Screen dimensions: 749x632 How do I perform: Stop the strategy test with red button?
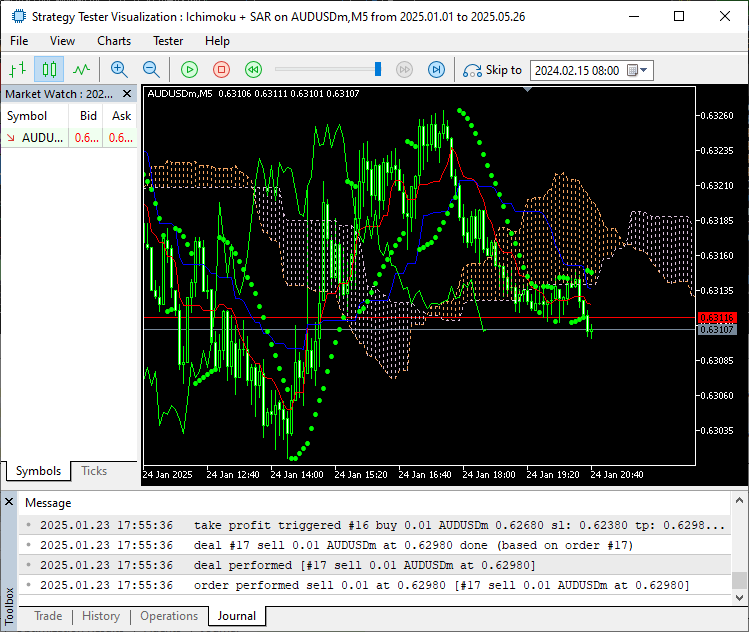point(222,70)
